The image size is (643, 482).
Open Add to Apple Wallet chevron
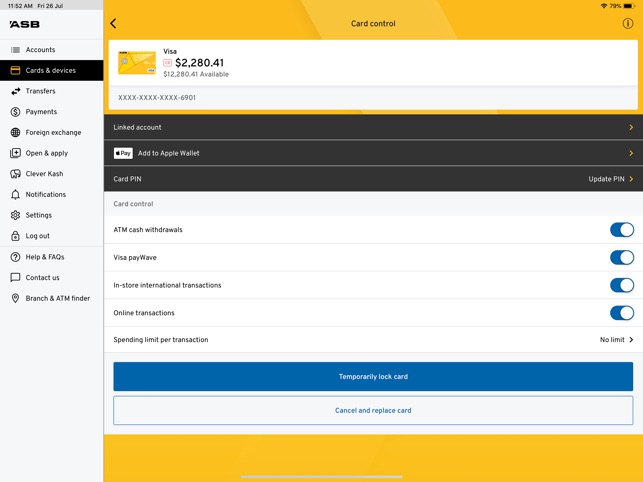point(631,153)
